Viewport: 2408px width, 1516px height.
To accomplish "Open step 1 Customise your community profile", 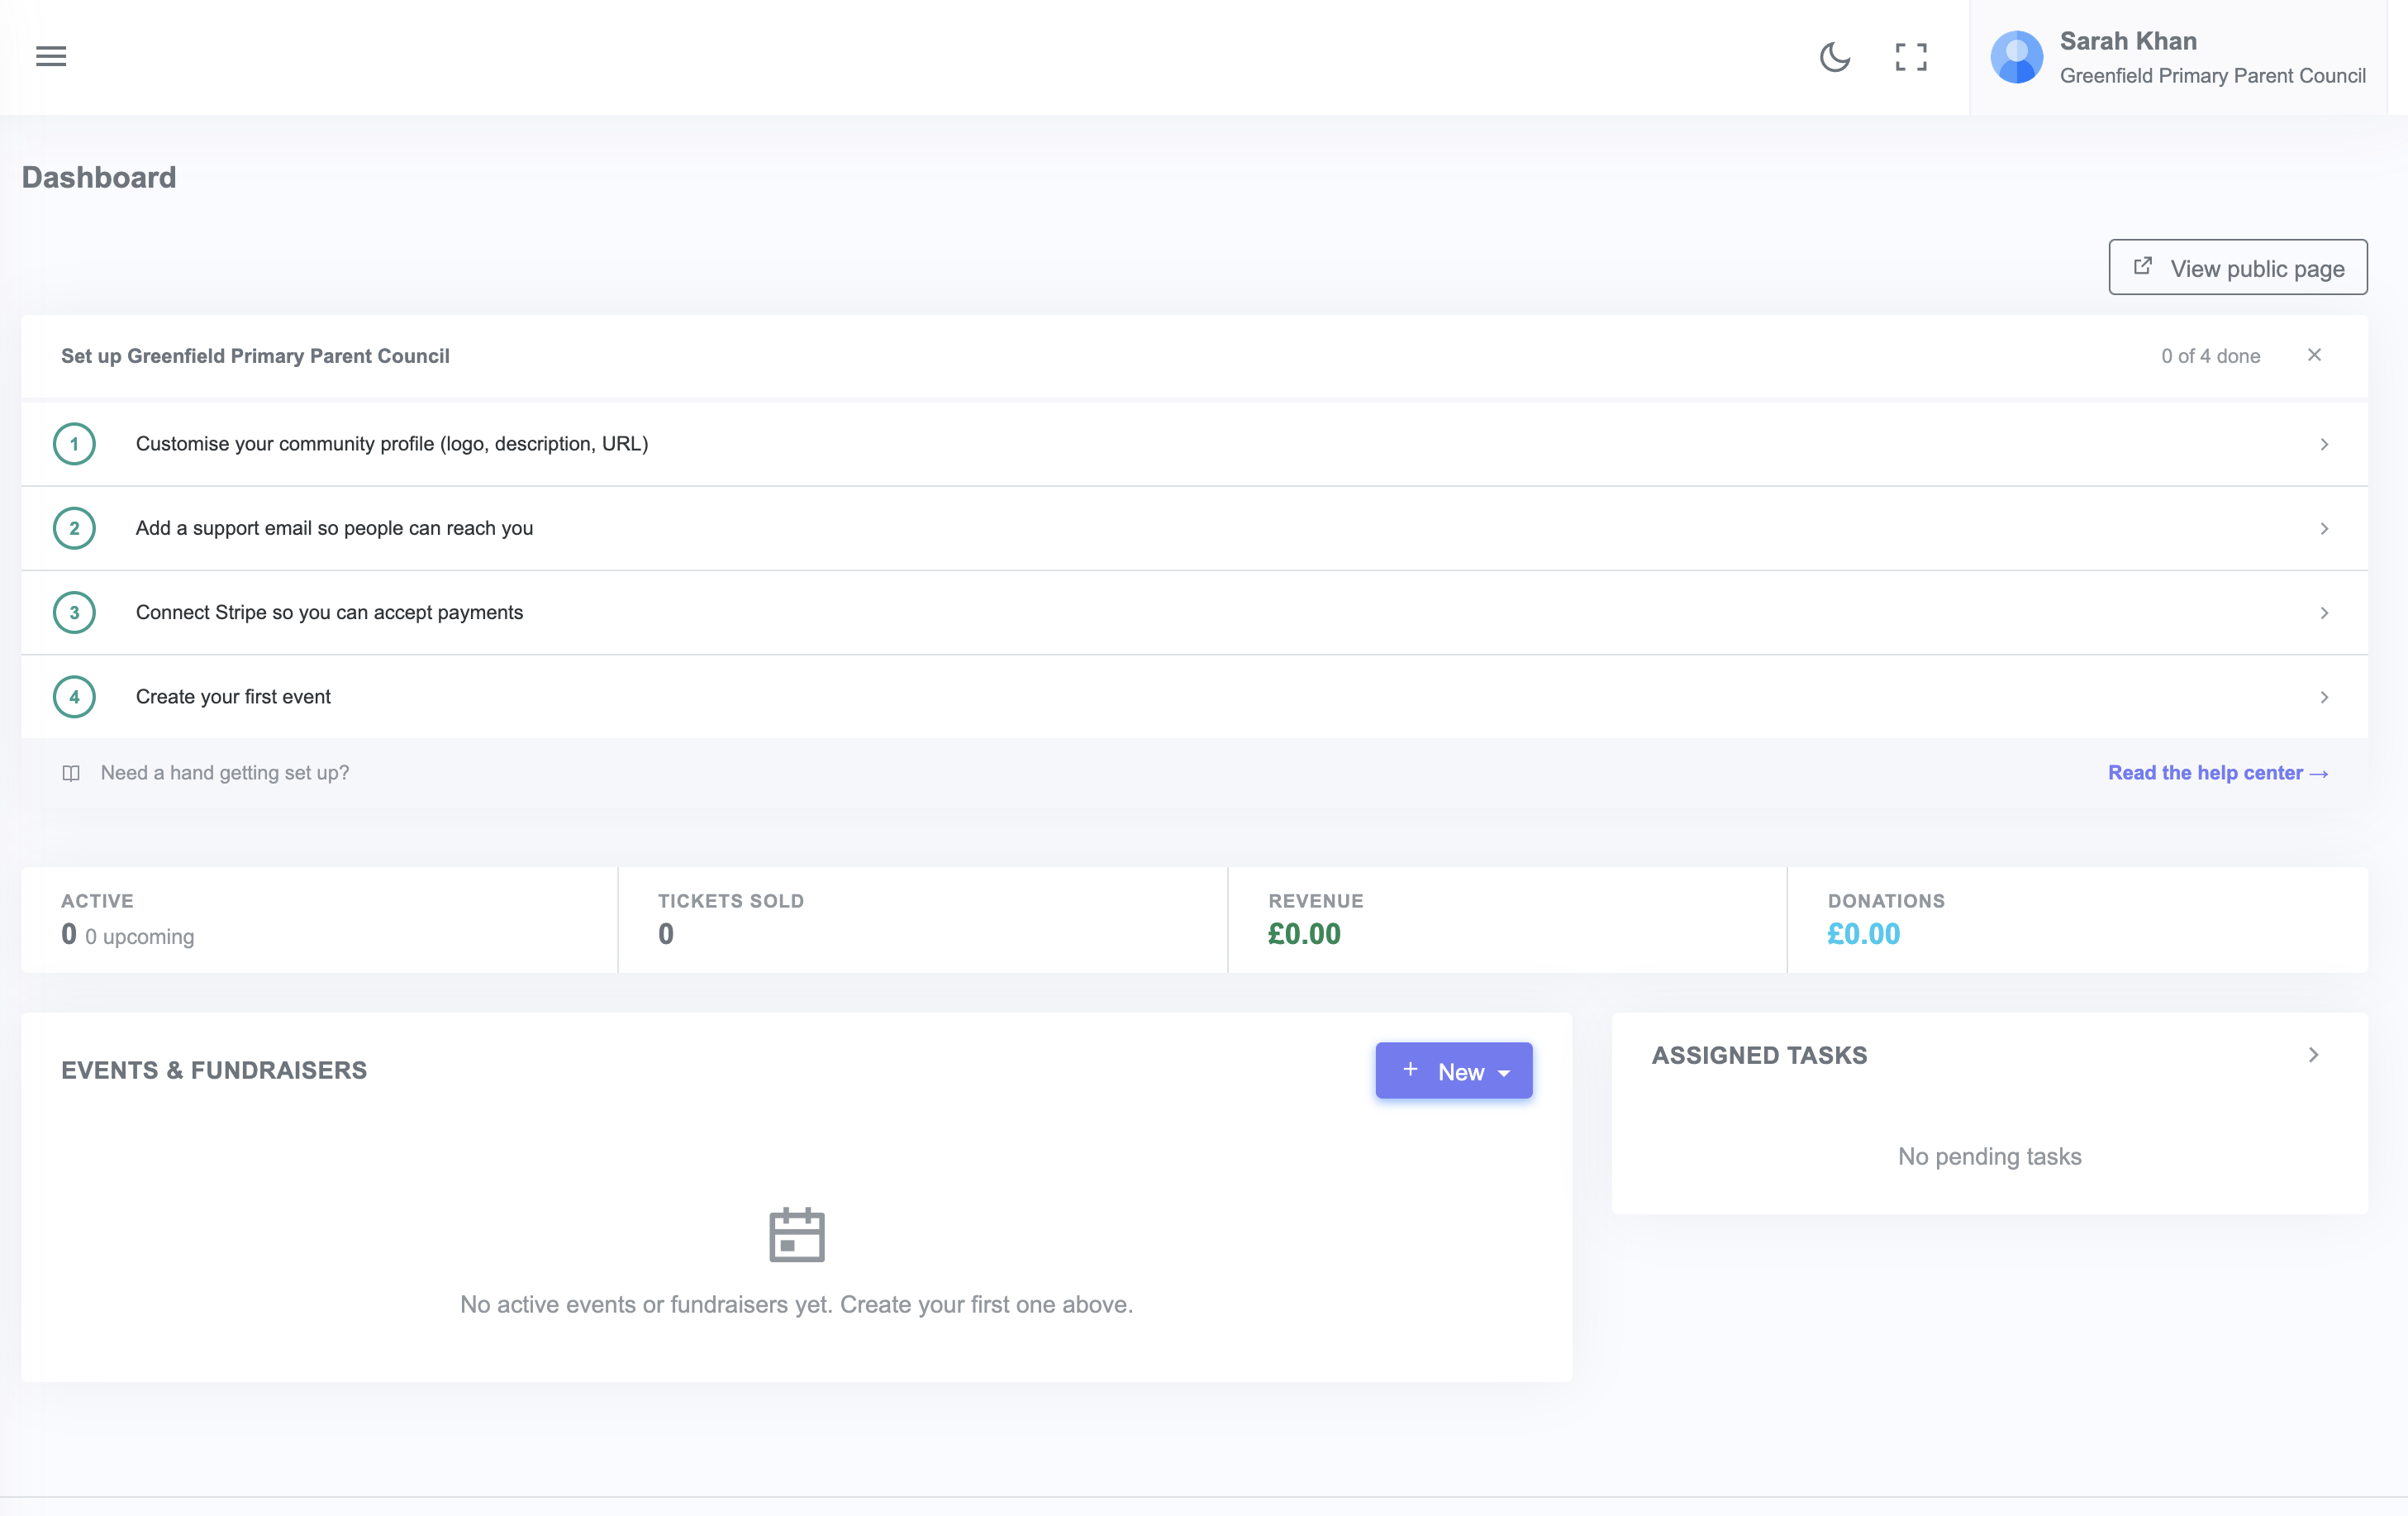I will pyautogui.click(x=1194, y=444).
